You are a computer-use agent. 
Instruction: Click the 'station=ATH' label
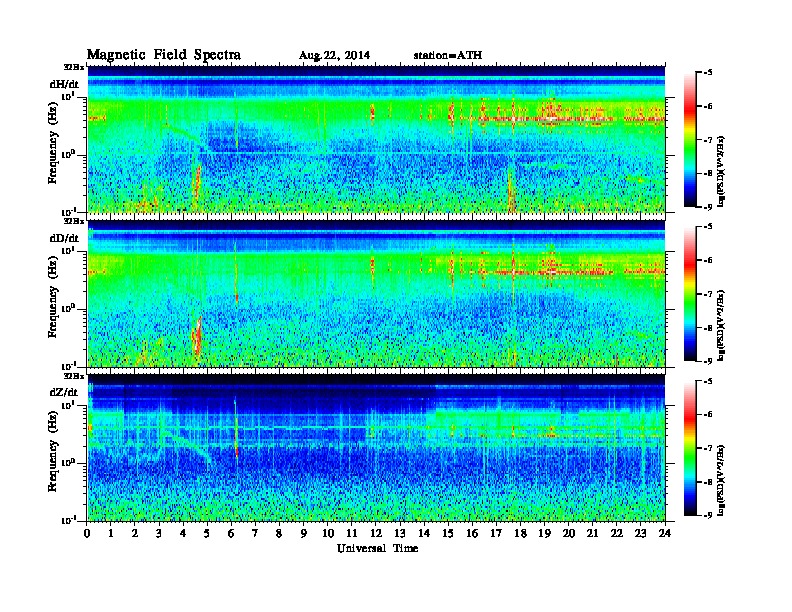click(x=448, y=56)
